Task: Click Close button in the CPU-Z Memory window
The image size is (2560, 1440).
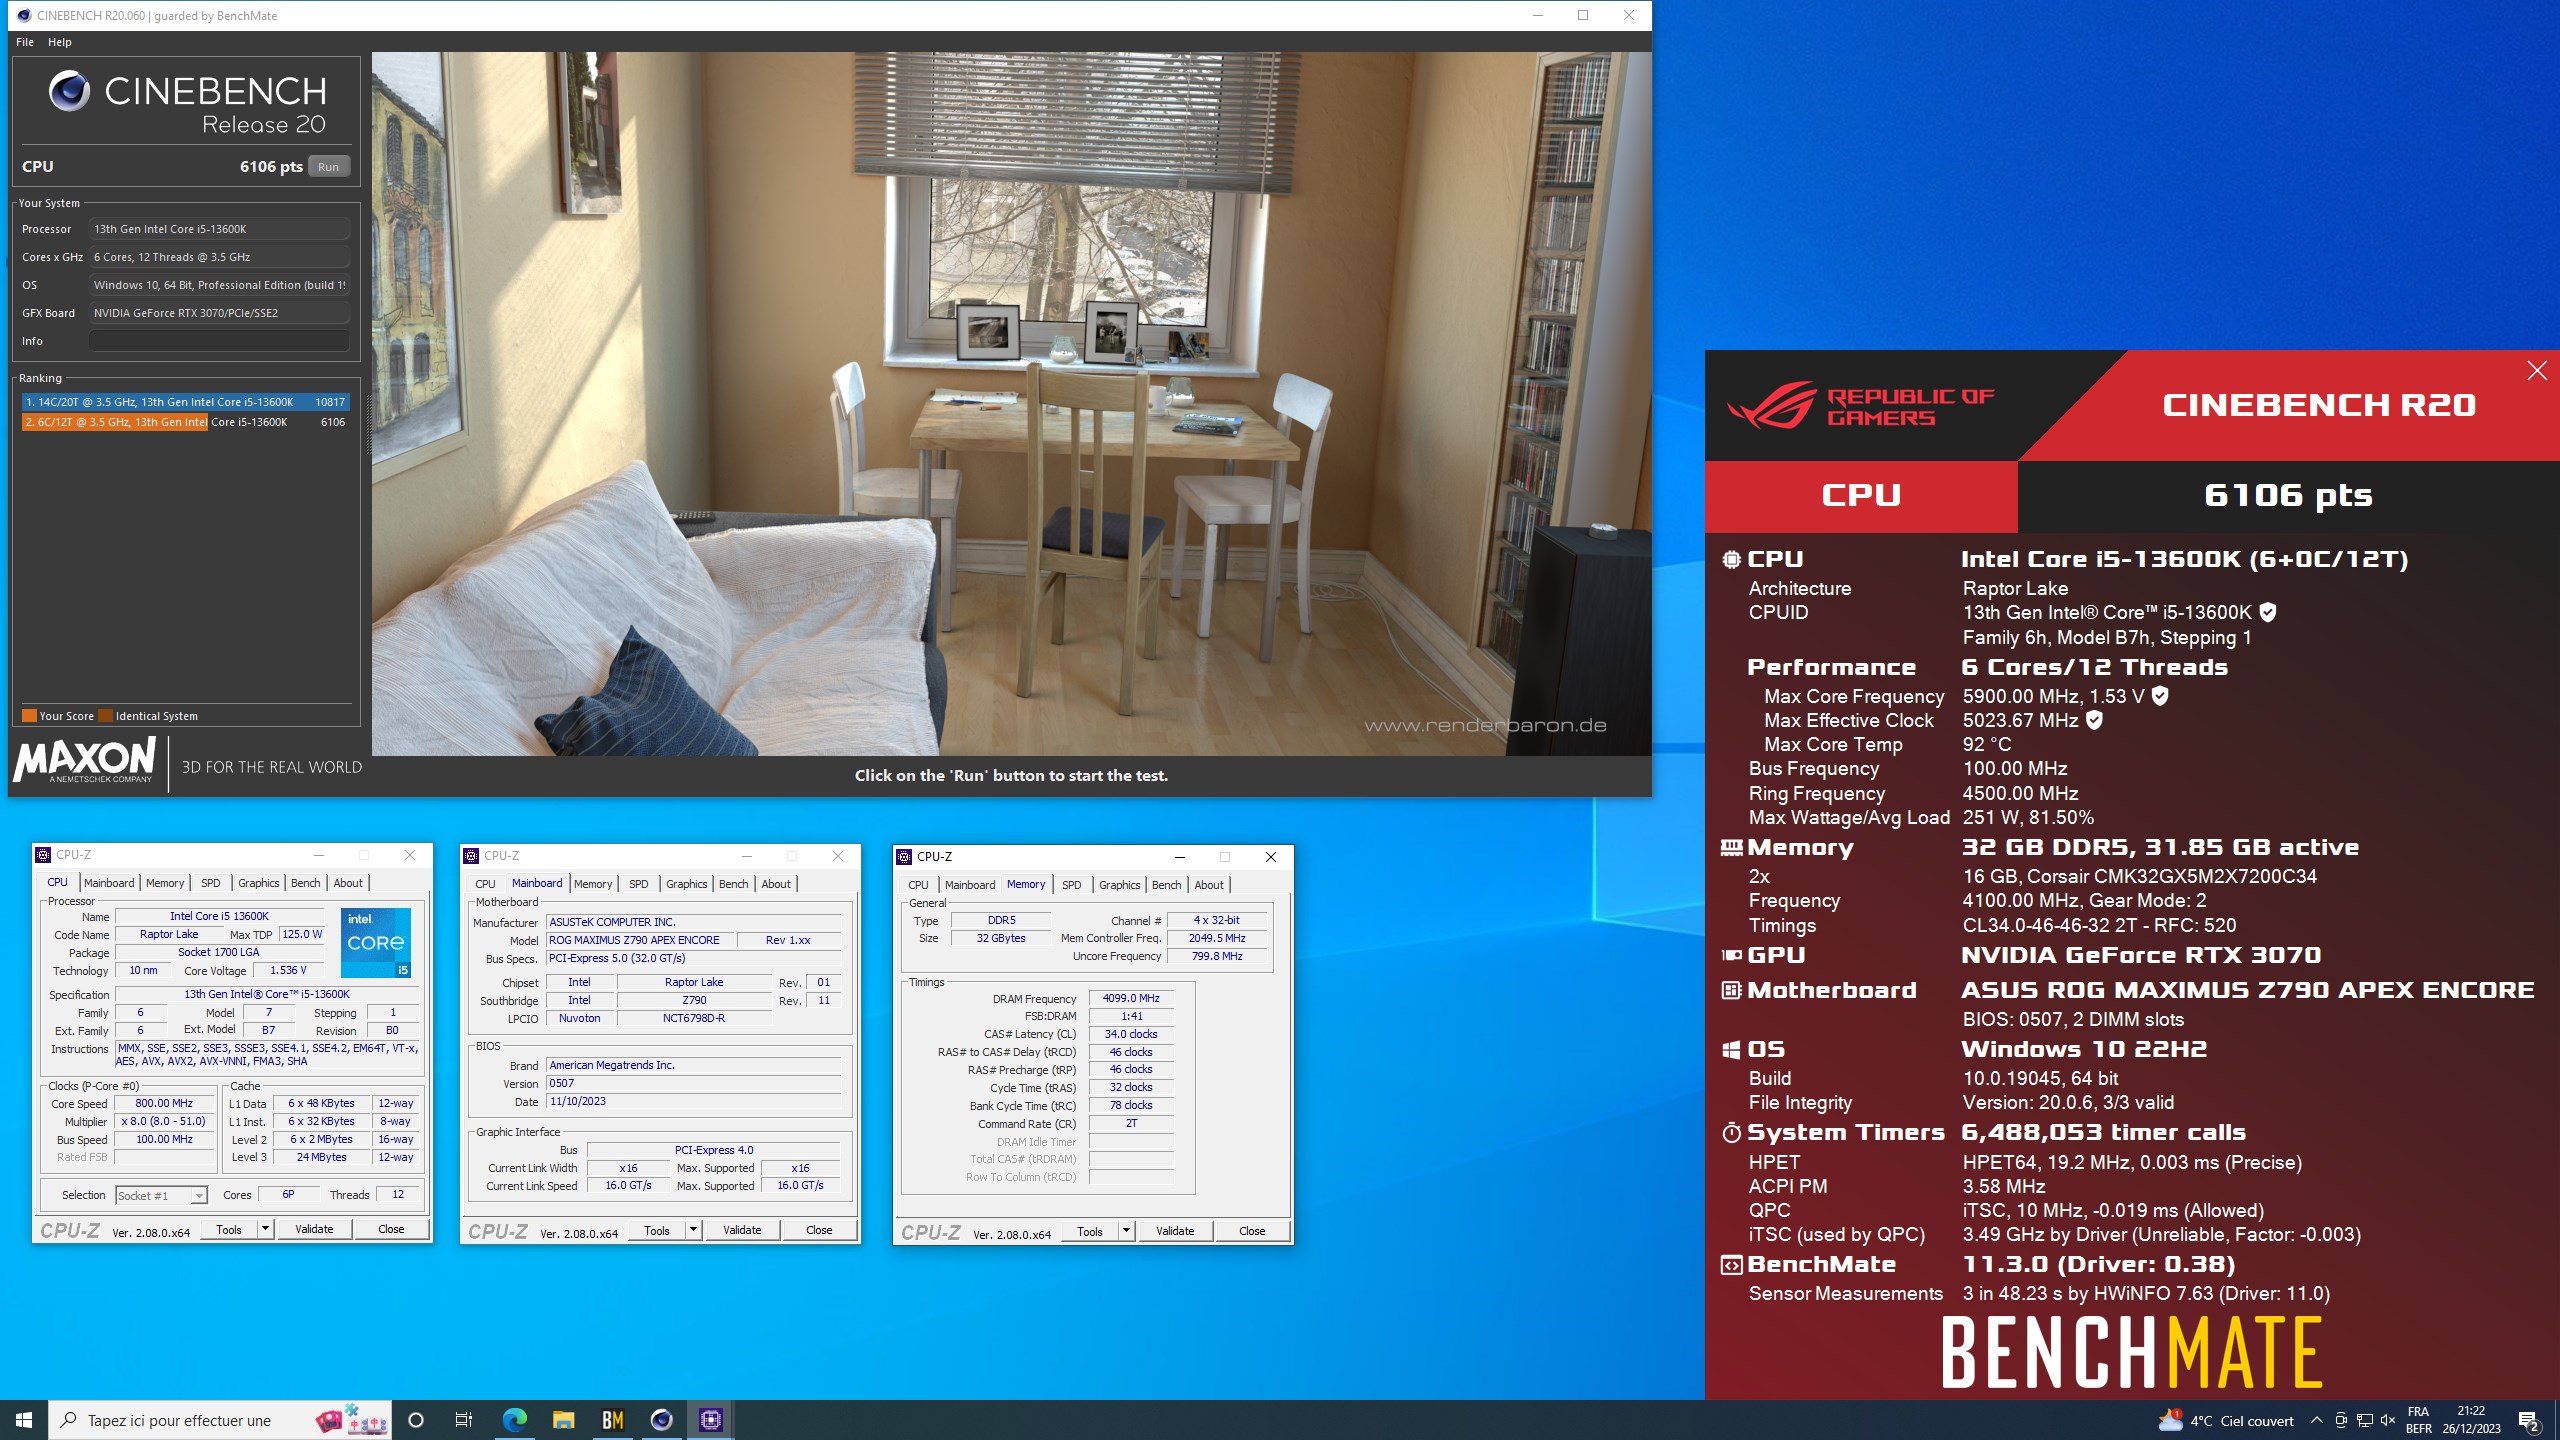Action: [x=1252, y=1231]
